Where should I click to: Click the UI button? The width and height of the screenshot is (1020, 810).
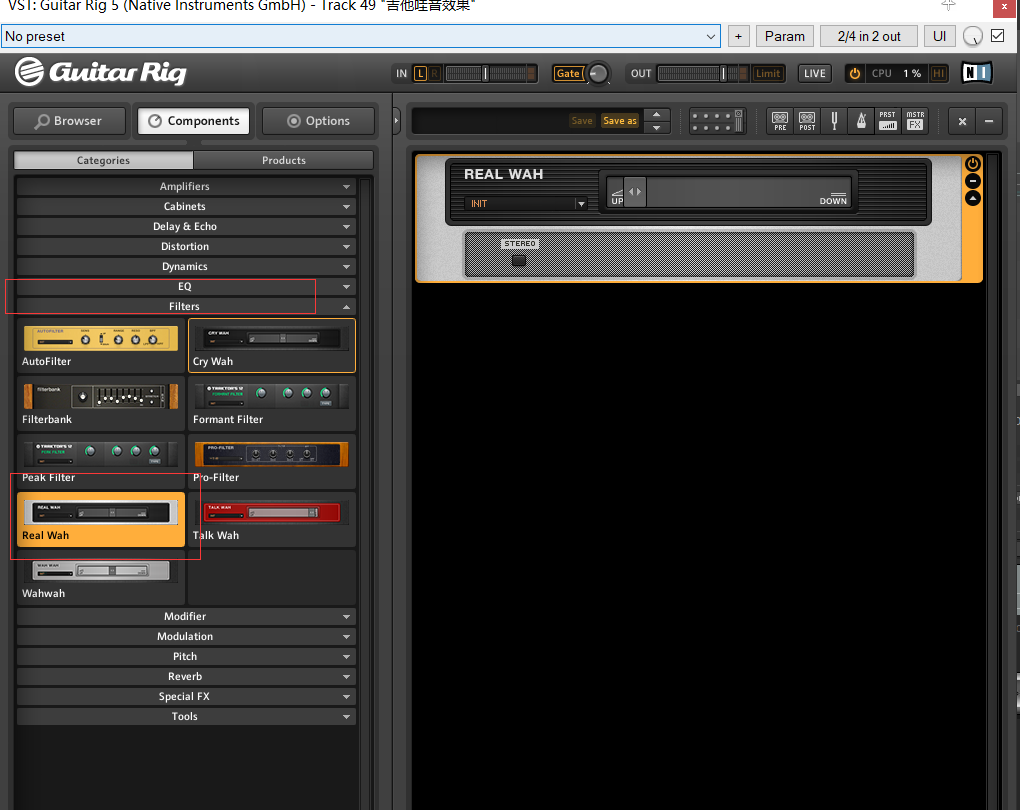[939, 36]
